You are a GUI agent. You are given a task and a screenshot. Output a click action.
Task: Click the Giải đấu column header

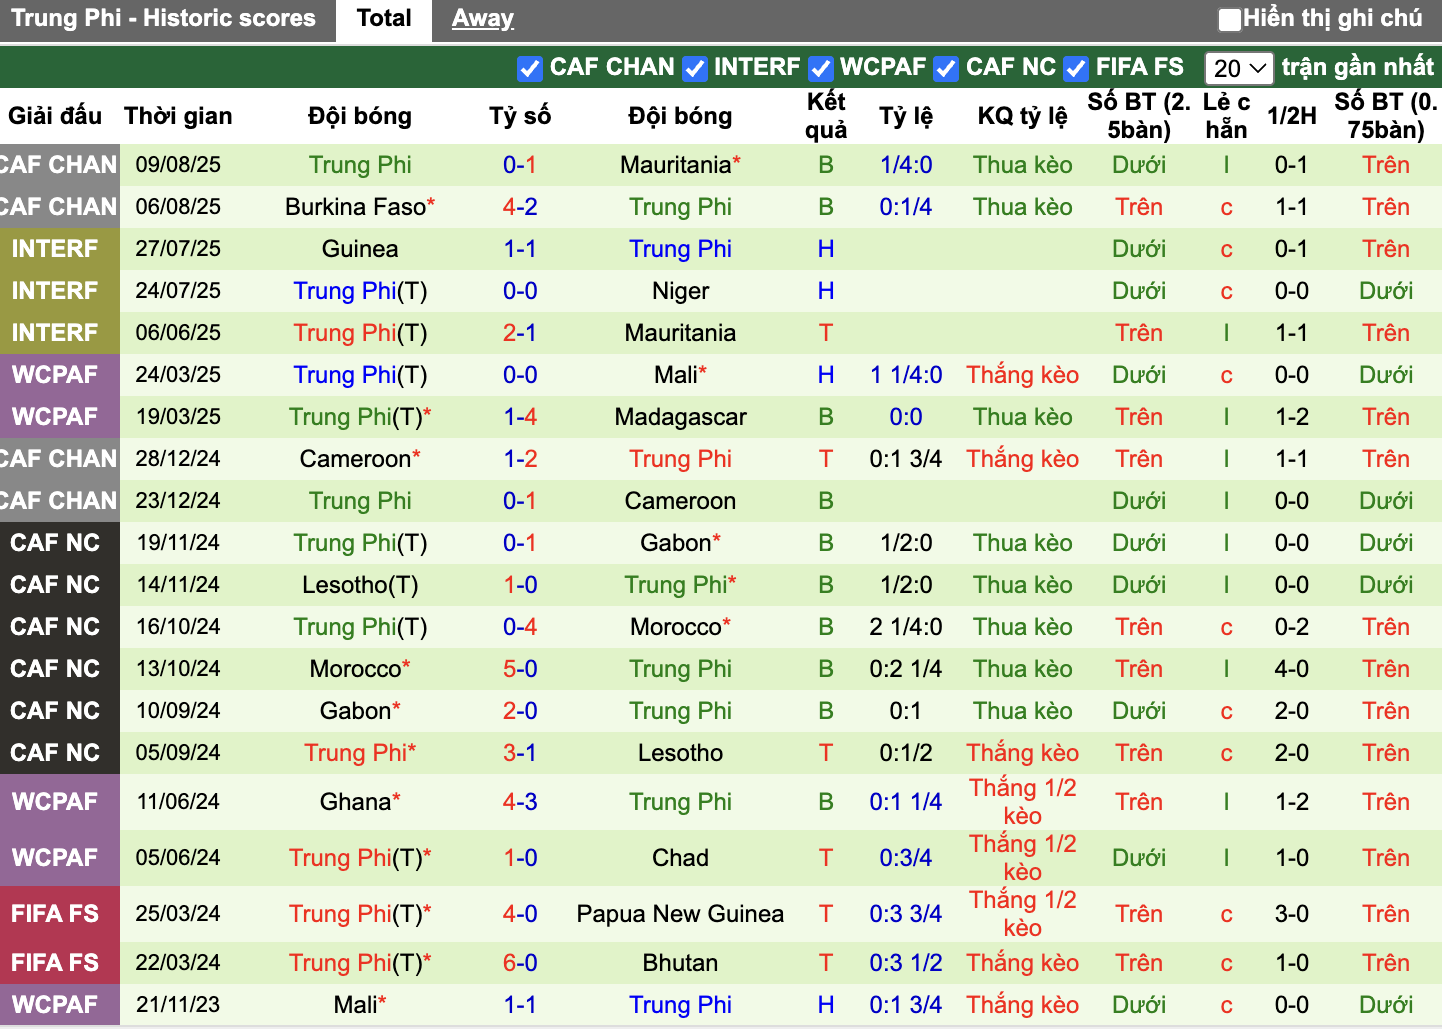(55, 116)
